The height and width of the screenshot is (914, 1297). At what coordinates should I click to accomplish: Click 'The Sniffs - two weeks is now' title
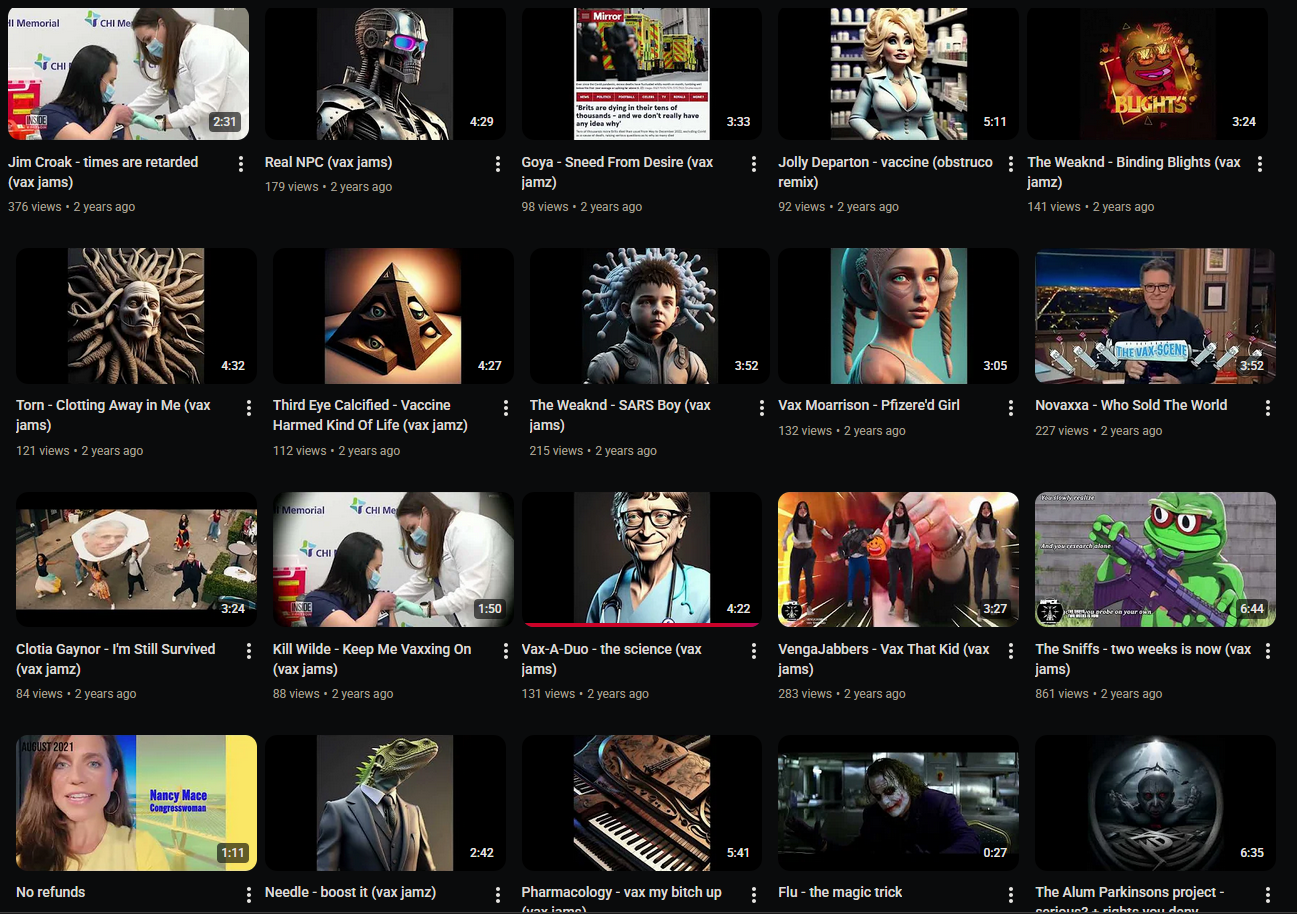[x=1143, y=659]
